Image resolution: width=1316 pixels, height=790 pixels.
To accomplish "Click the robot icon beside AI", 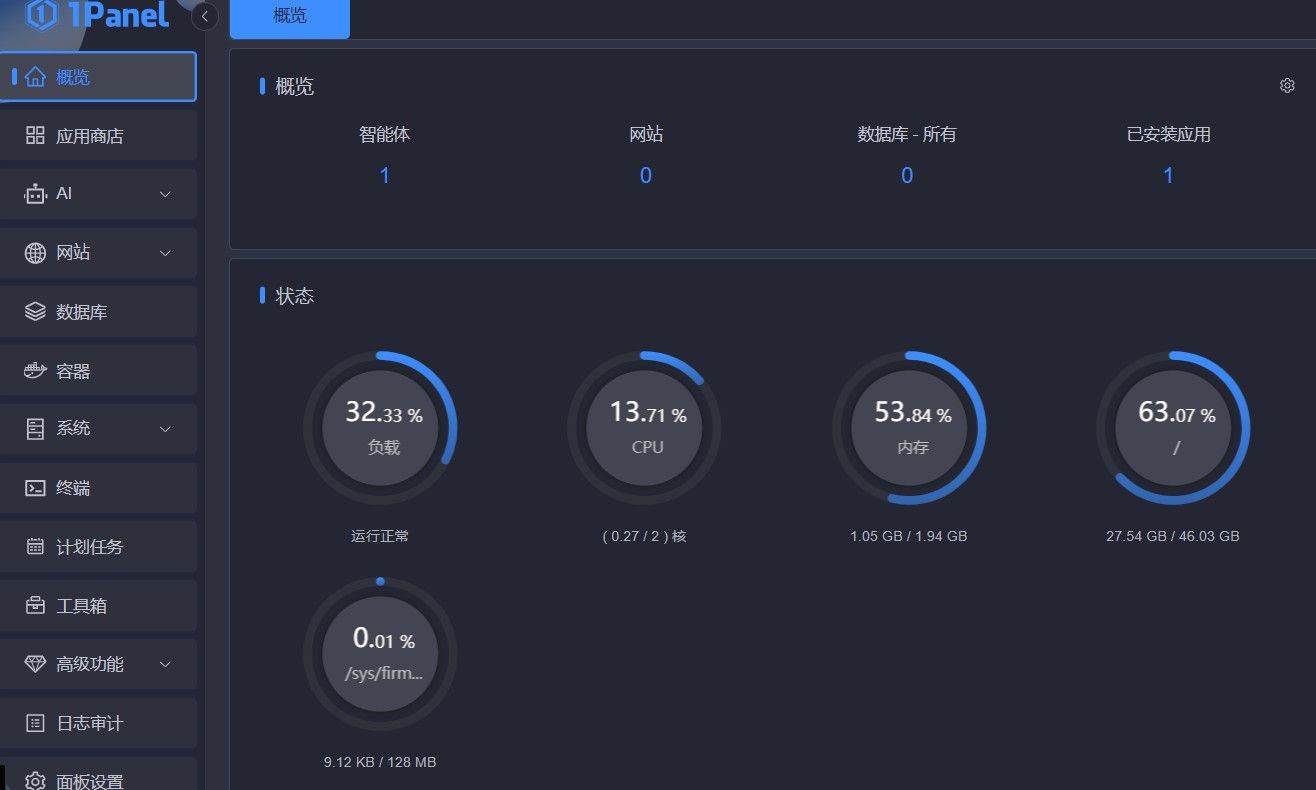I will pyautogui.click(x=35, y=194).
